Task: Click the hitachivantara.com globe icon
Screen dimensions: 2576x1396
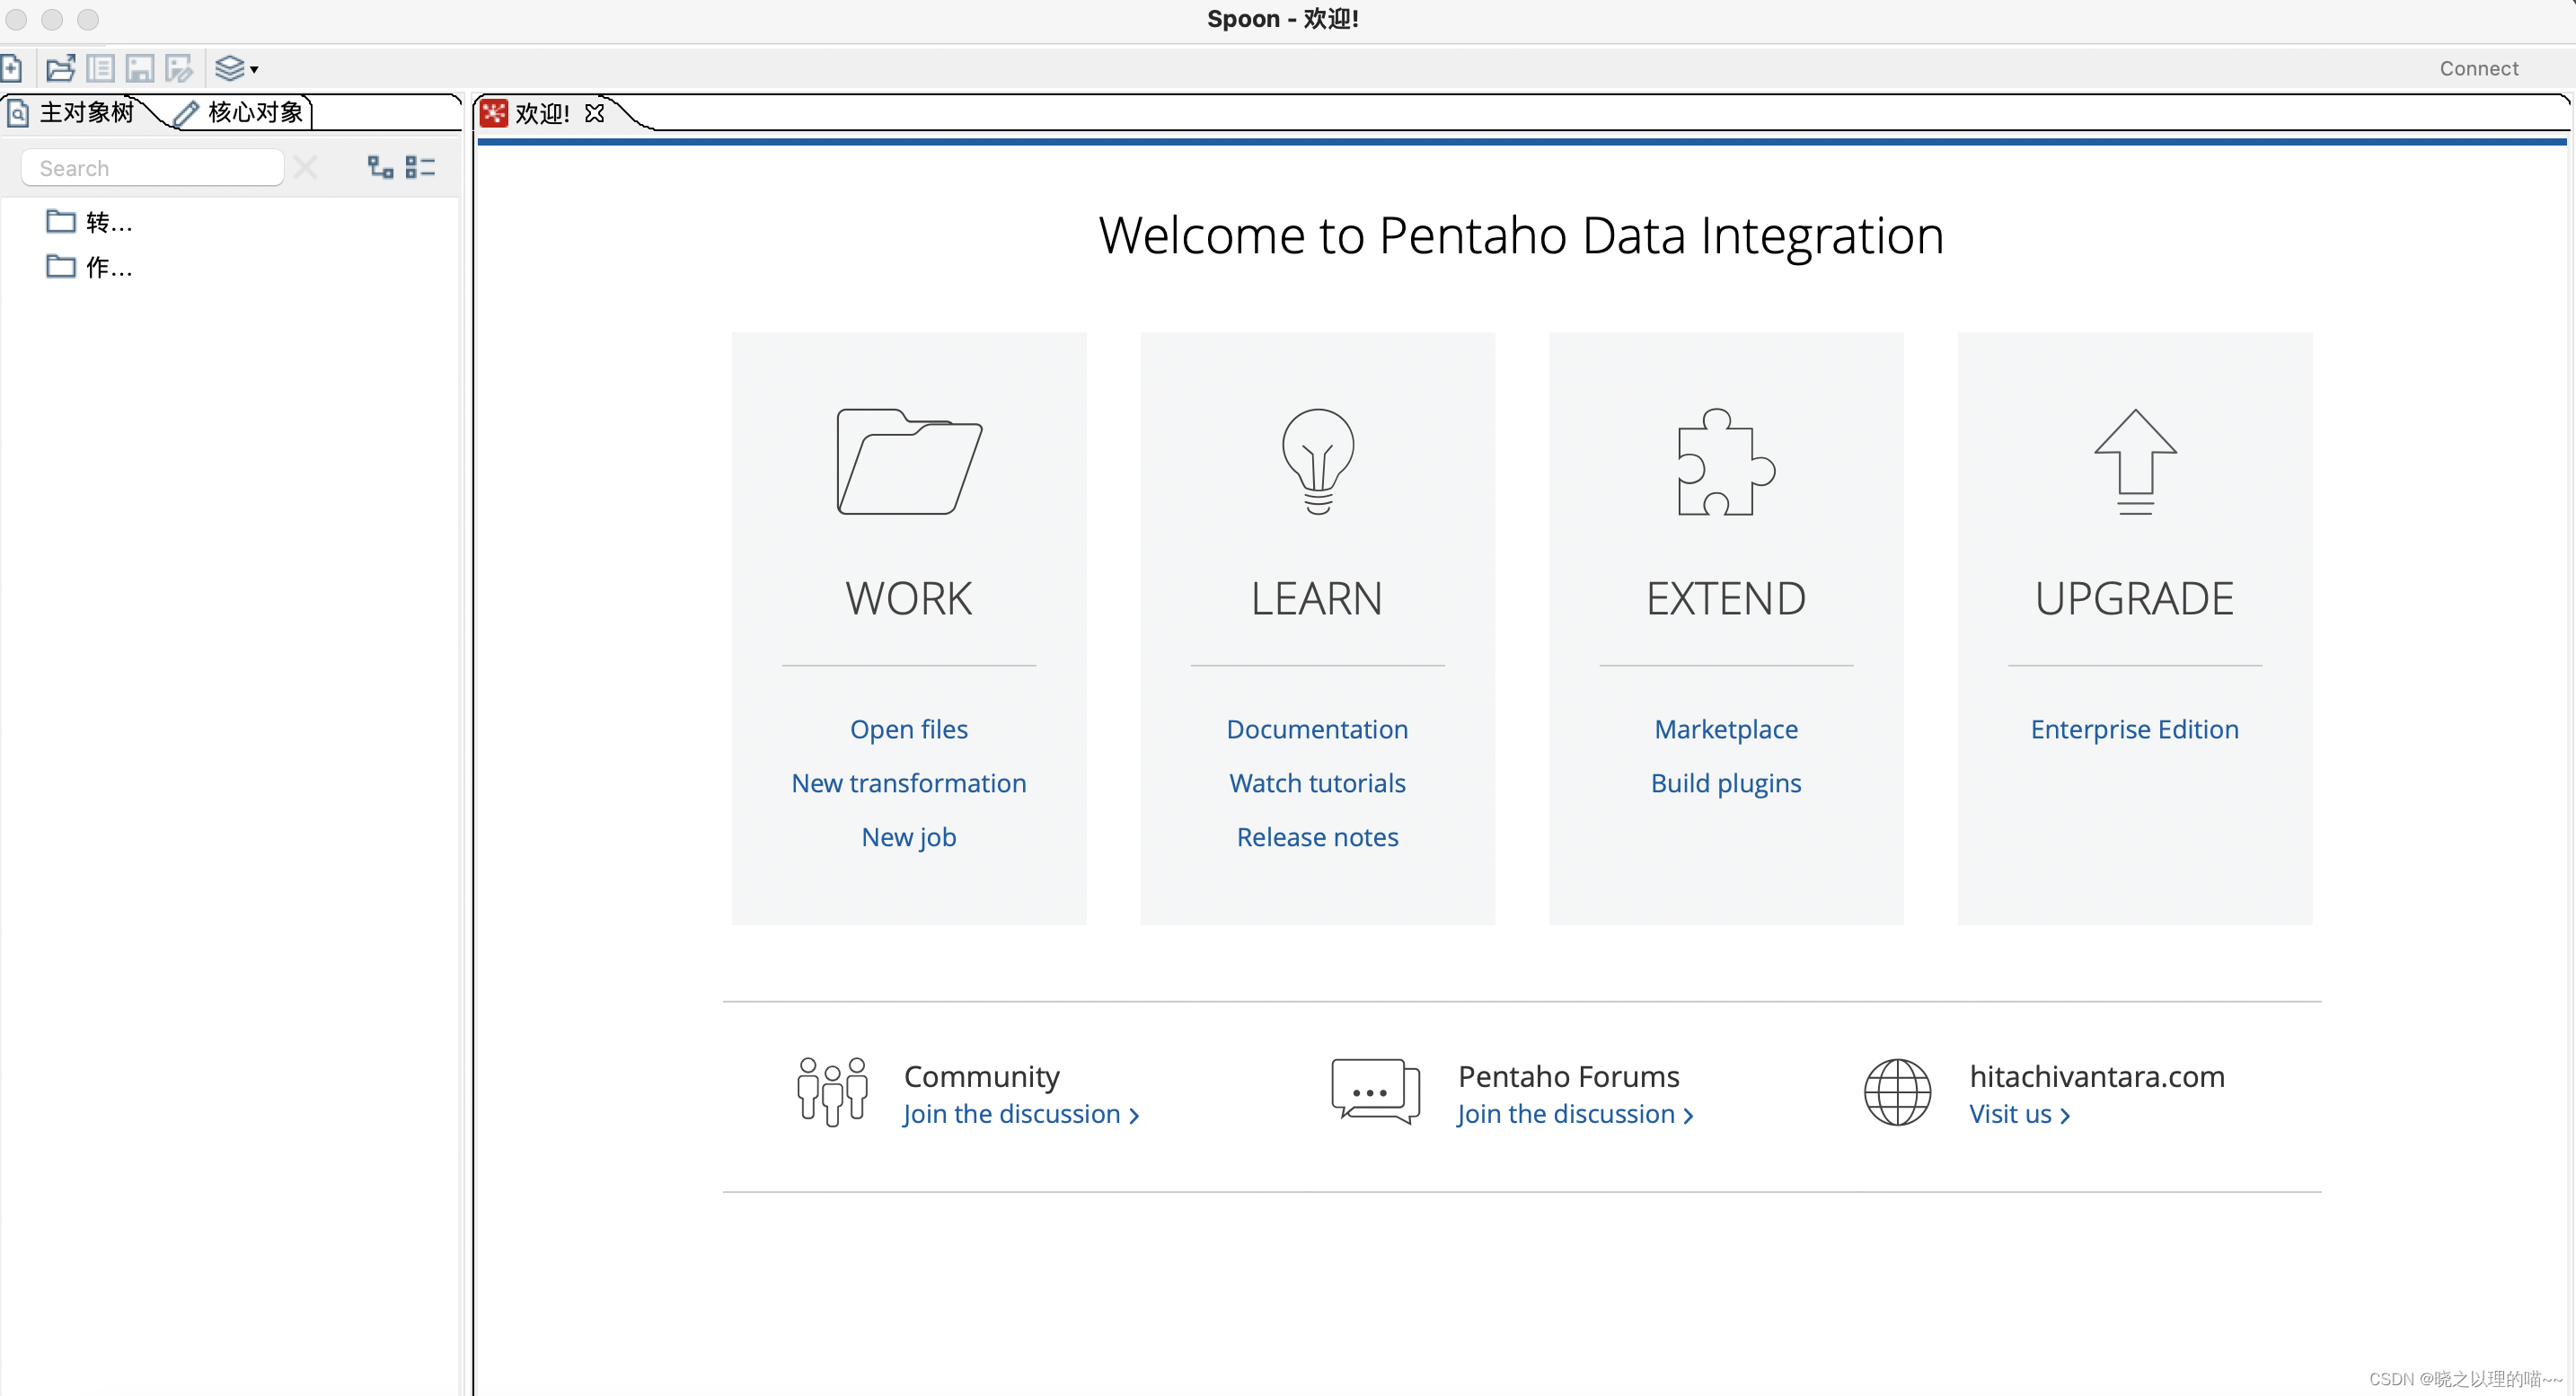Action: point(1897,1092)
